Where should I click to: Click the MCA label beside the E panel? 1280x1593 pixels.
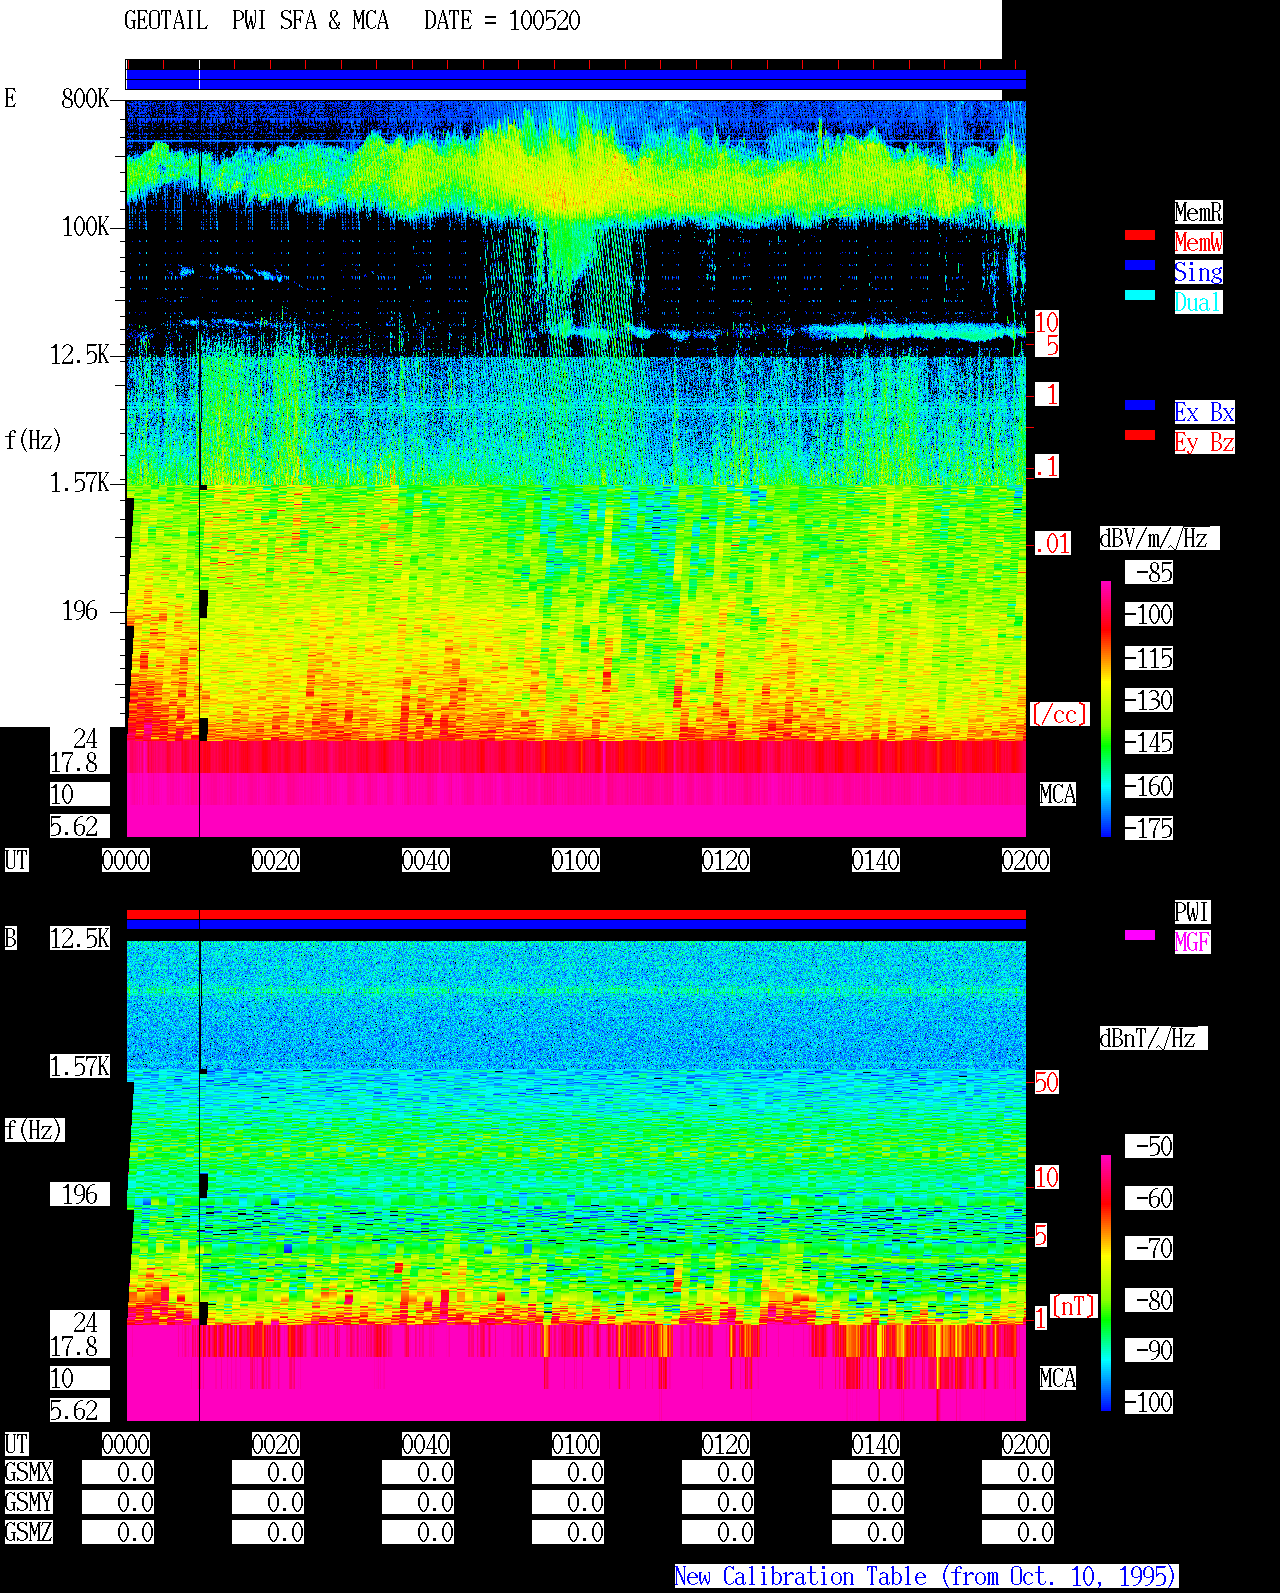tap(1058, 794)
